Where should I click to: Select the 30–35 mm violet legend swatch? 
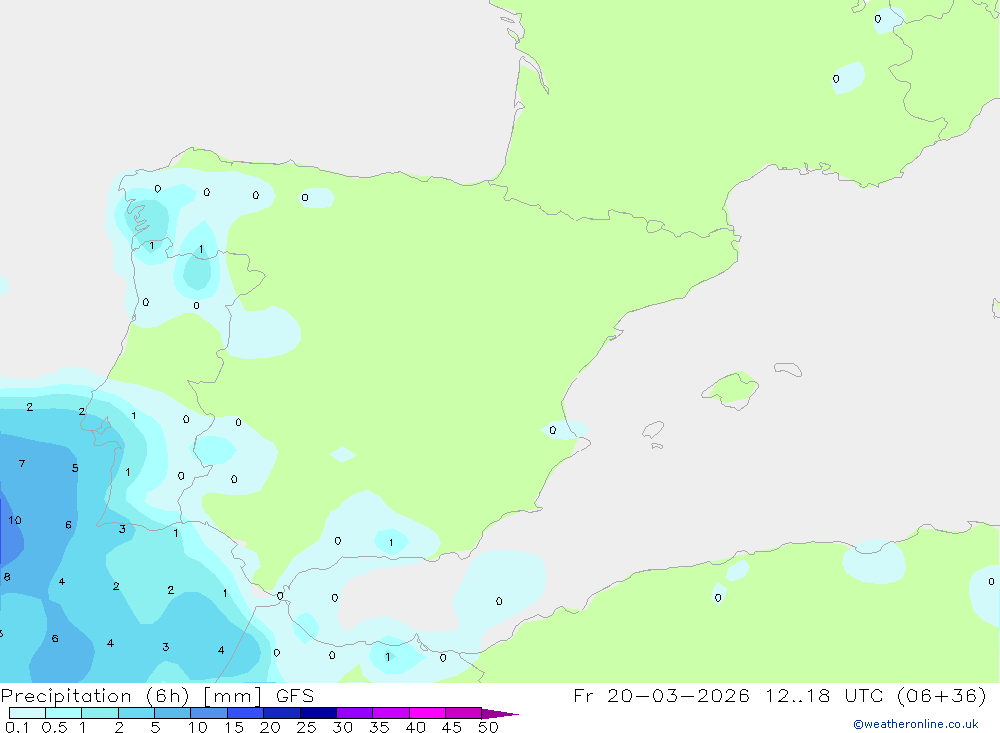coord(354,713)
